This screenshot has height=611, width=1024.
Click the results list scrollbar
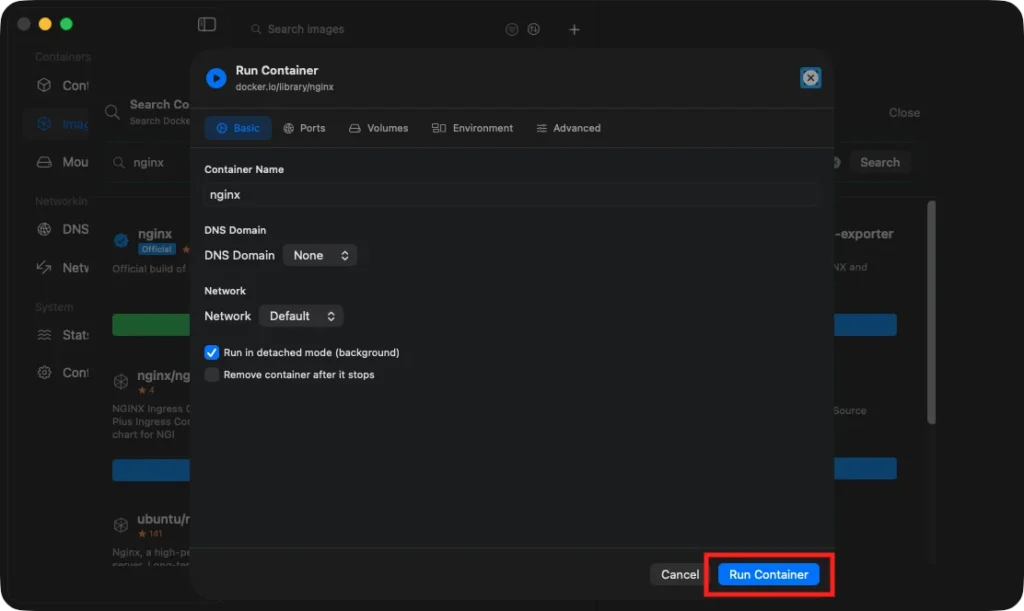pos(931,312)
